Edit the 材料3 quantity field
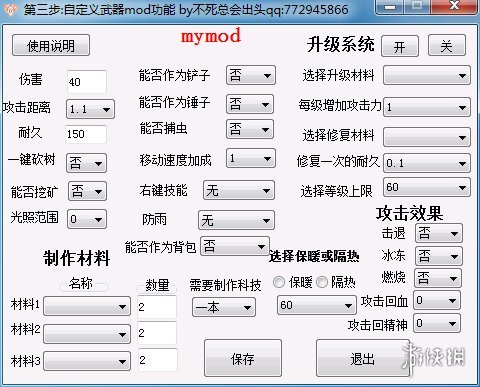 tap(158, 360)
